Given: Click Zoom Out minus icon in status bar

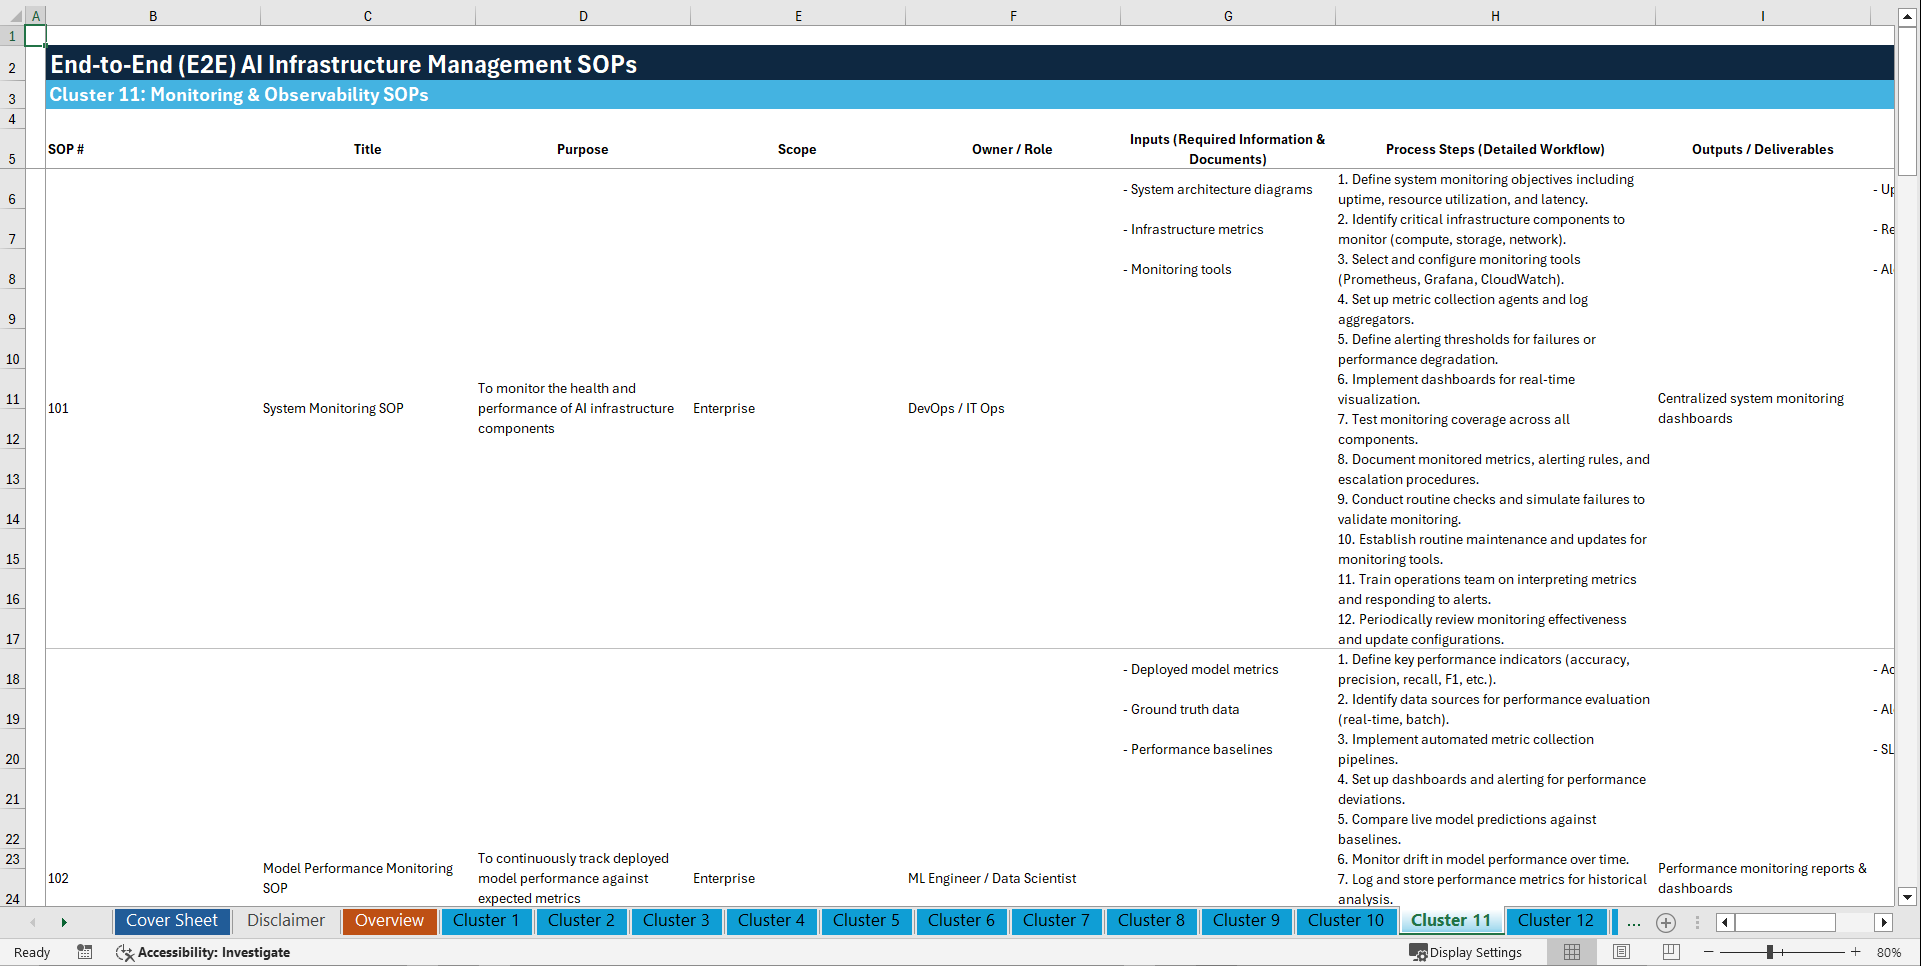Looking at the screenshot, I should tap(1709, 952).
